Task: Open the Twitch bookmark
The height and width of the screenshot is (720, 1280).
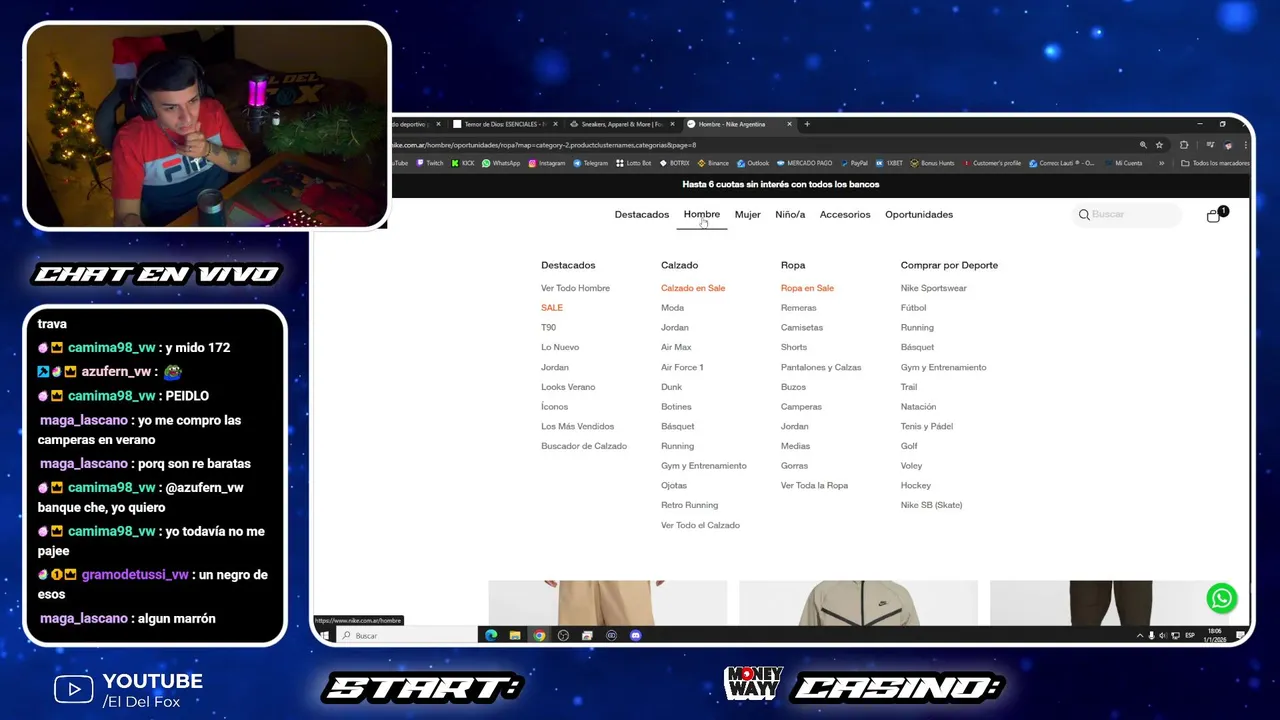Action: 430,163
